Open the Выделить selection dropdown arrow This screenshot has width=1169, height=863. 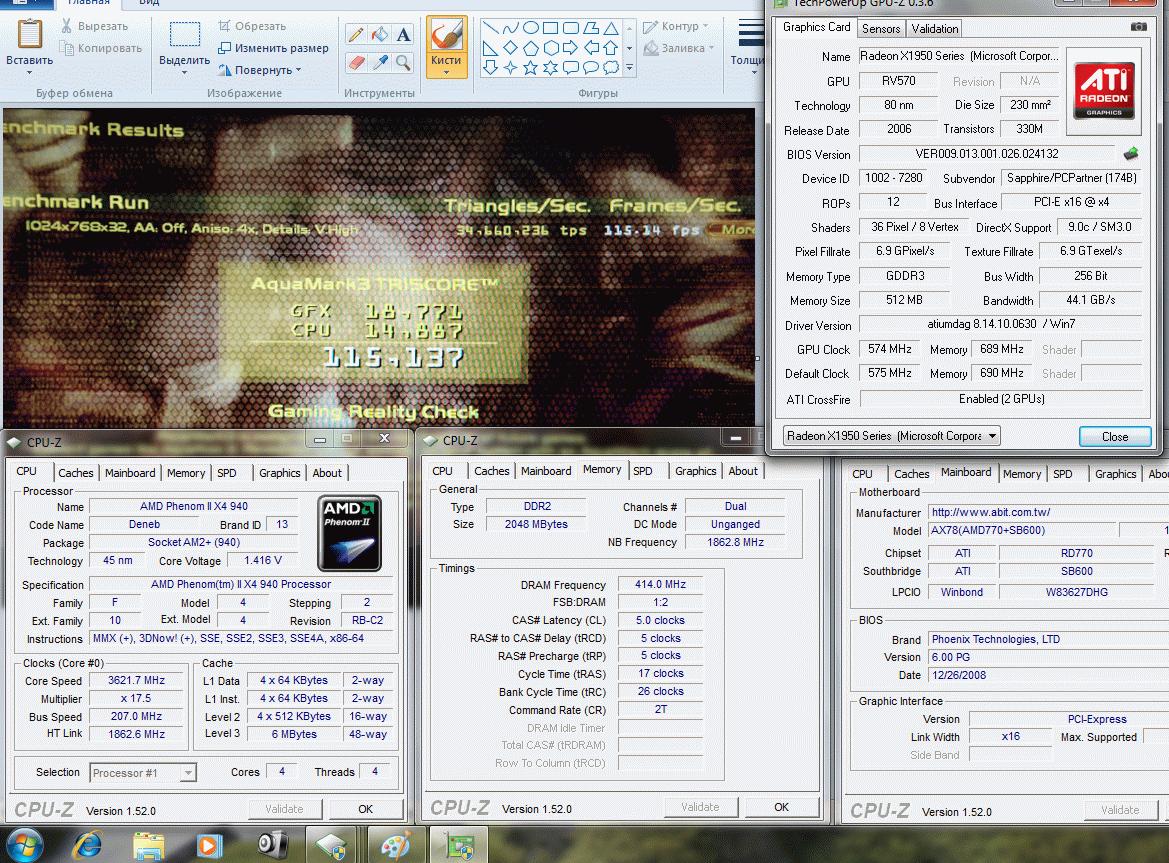point(184,73)
